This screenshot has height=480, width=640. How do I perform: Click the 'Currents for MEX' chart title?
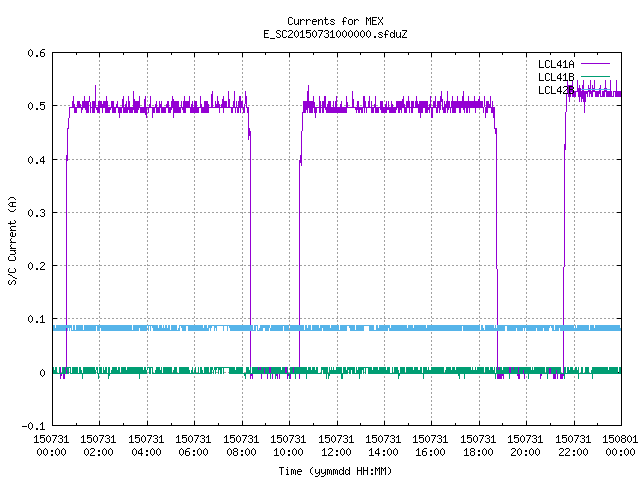click(x=335, y=21)
